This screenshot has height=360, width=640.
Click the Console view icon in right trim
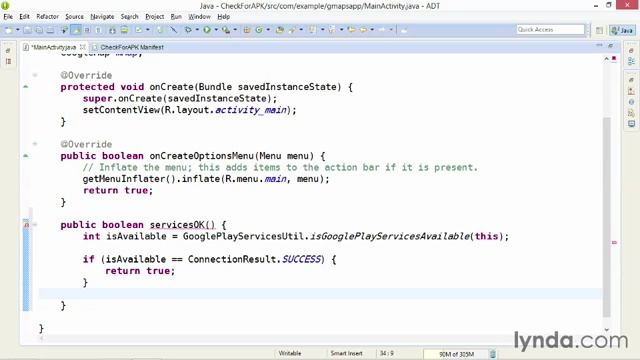click(631, 124)
